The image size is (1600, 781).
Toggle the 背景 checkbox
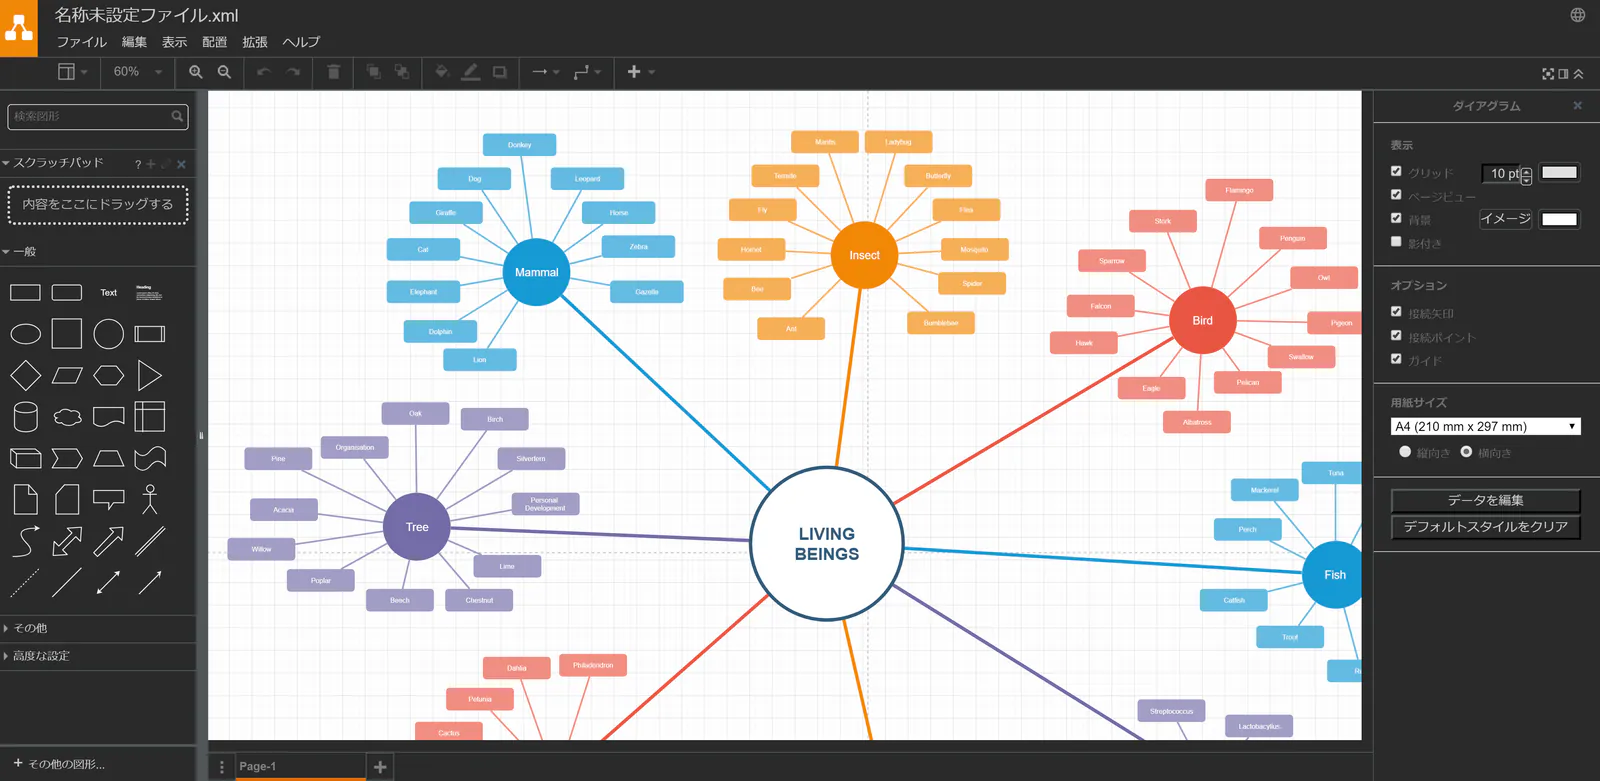point(1396,218)
